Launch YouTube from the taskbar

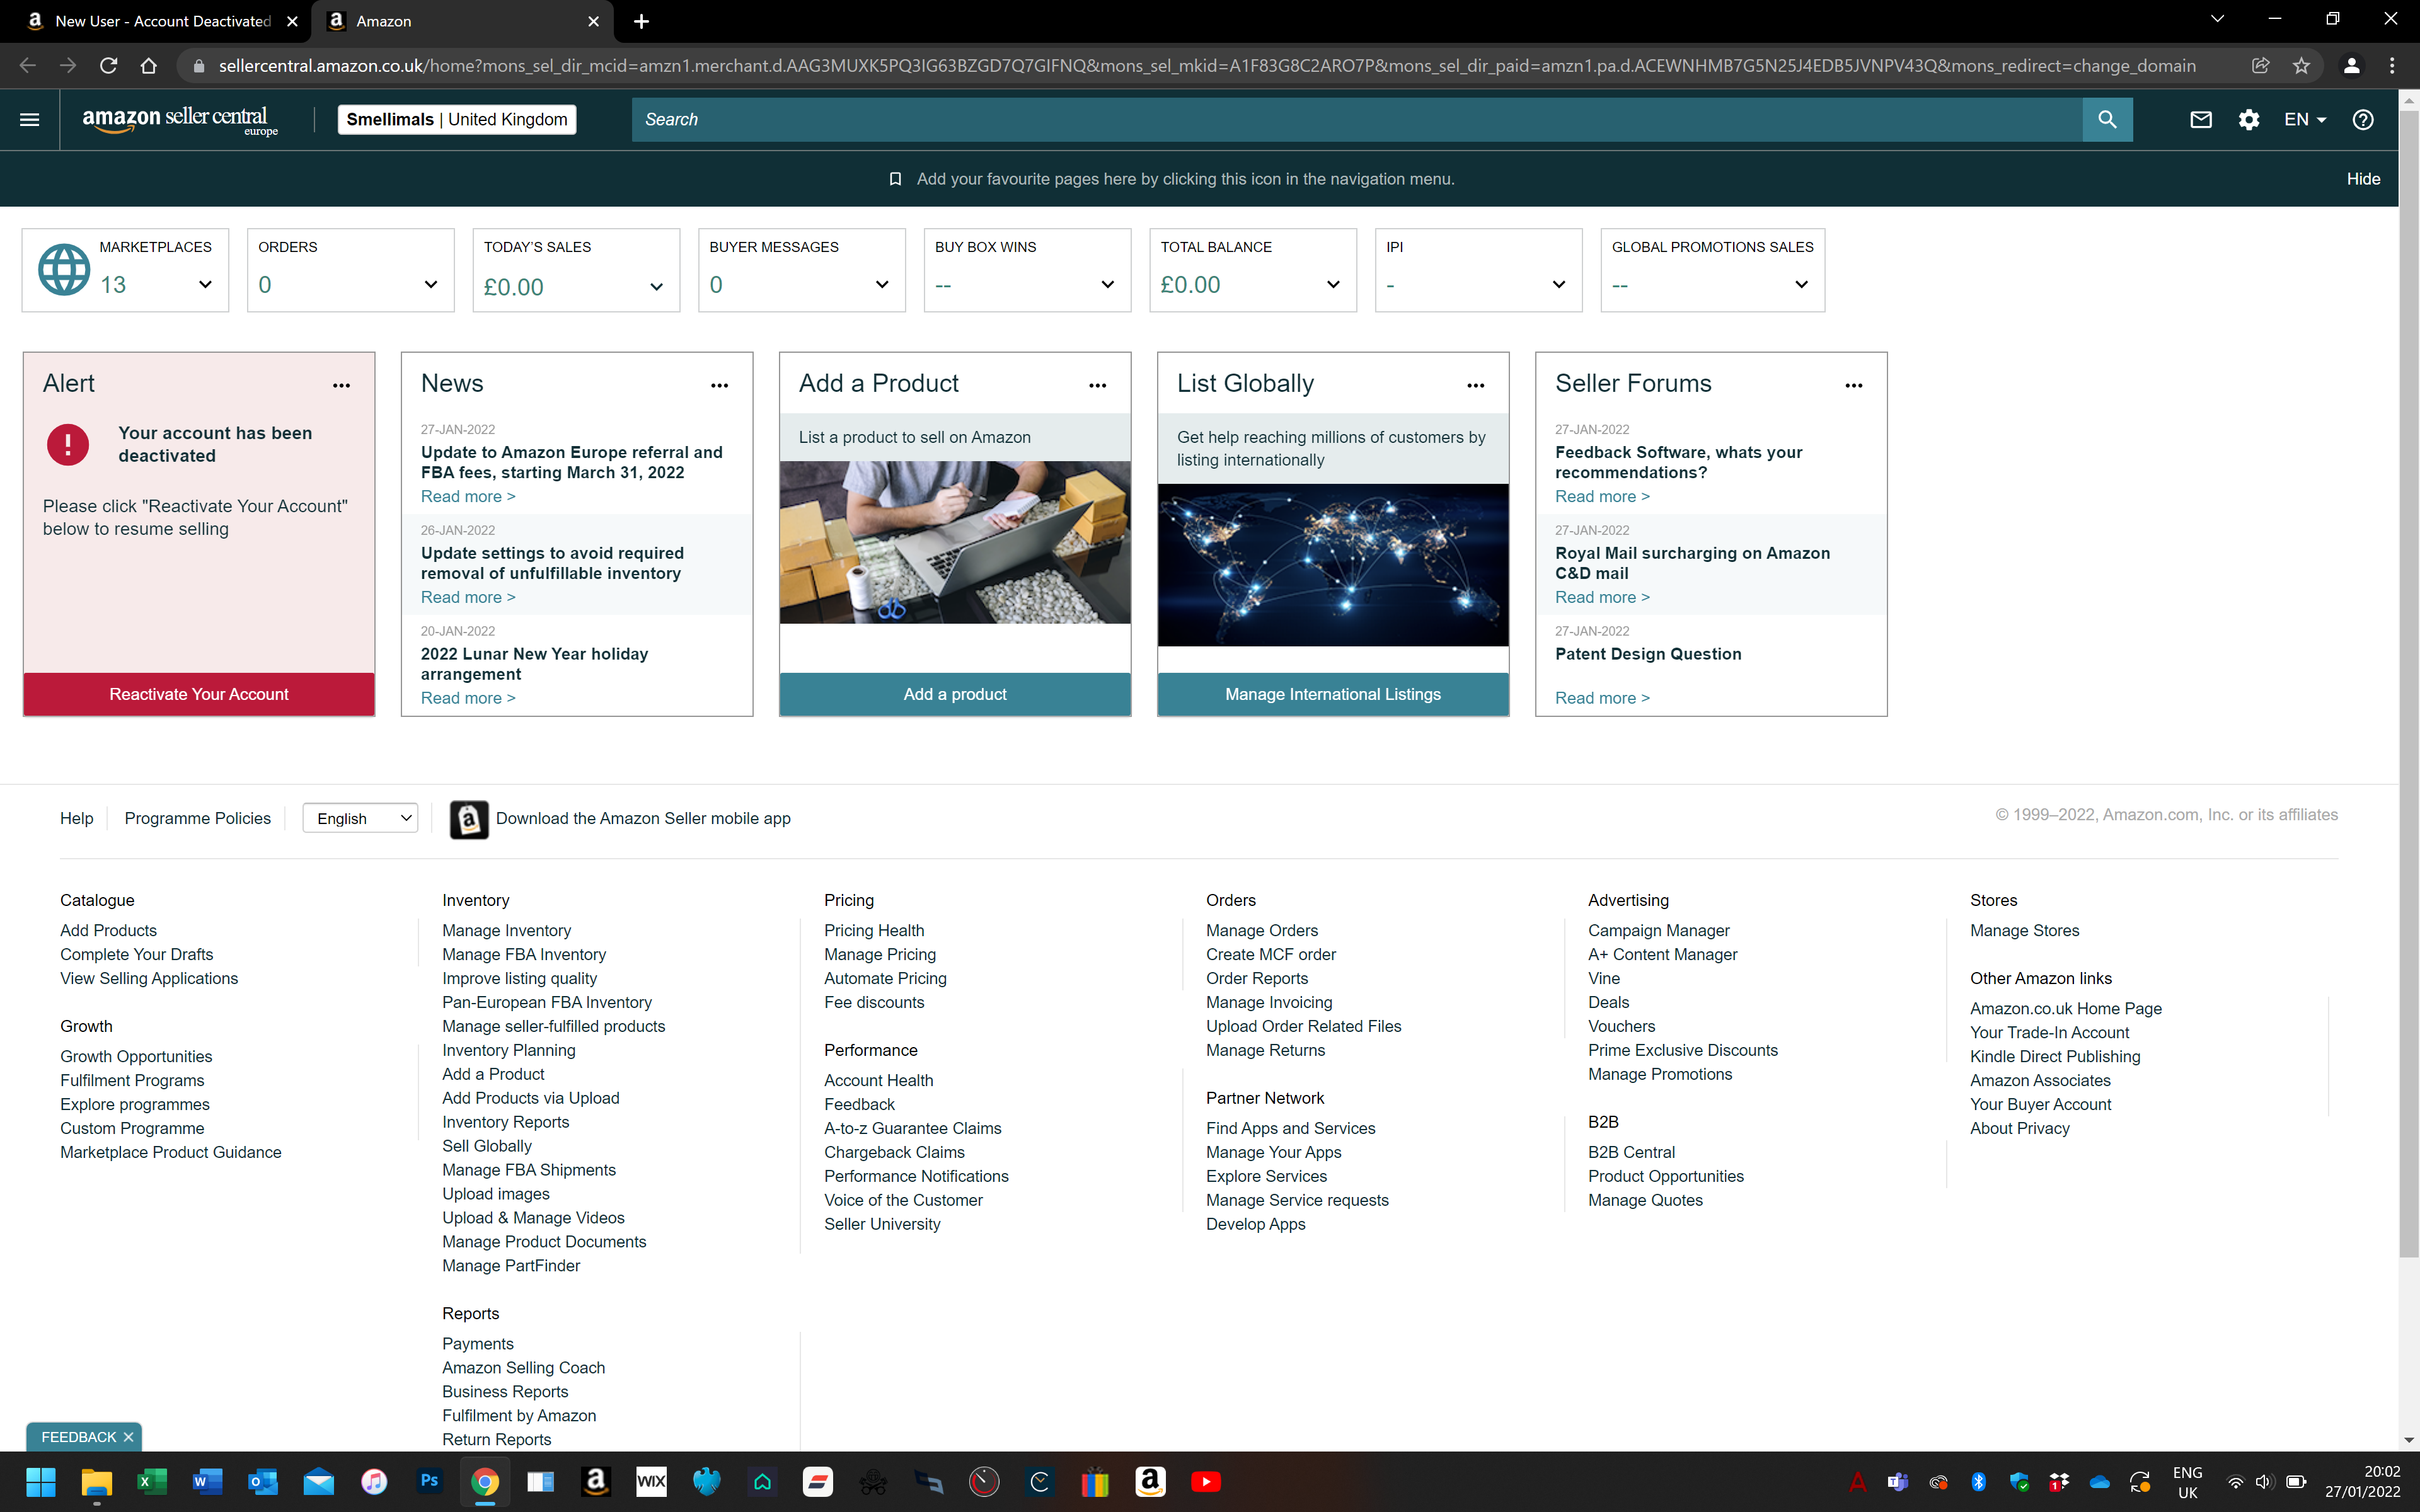[1206, 1482]
